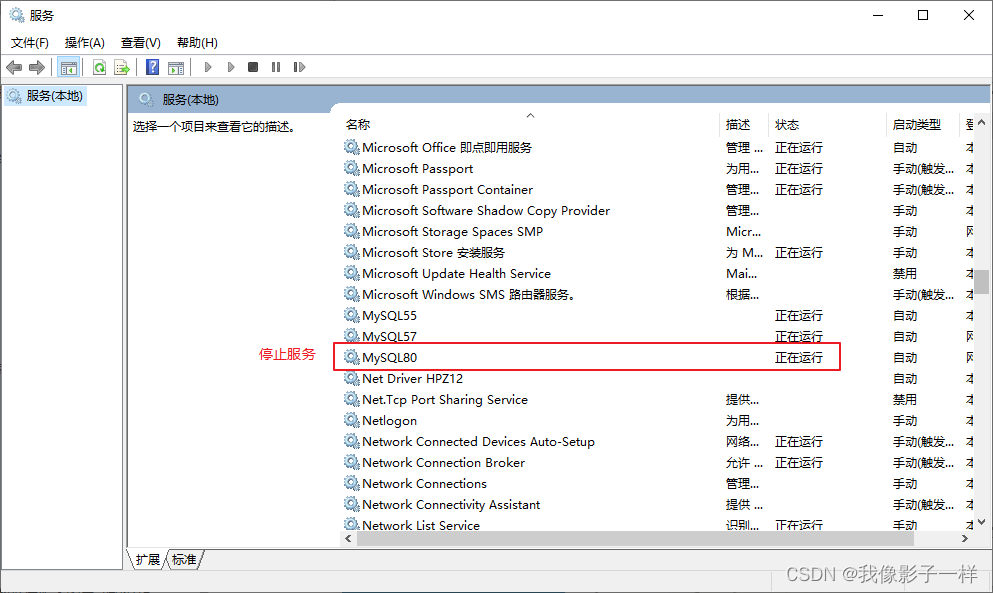Select Microsoft Software Shadow Copy Provider
Image resolution: width=993 pixels, height=593 pixels.
point(655,210)
